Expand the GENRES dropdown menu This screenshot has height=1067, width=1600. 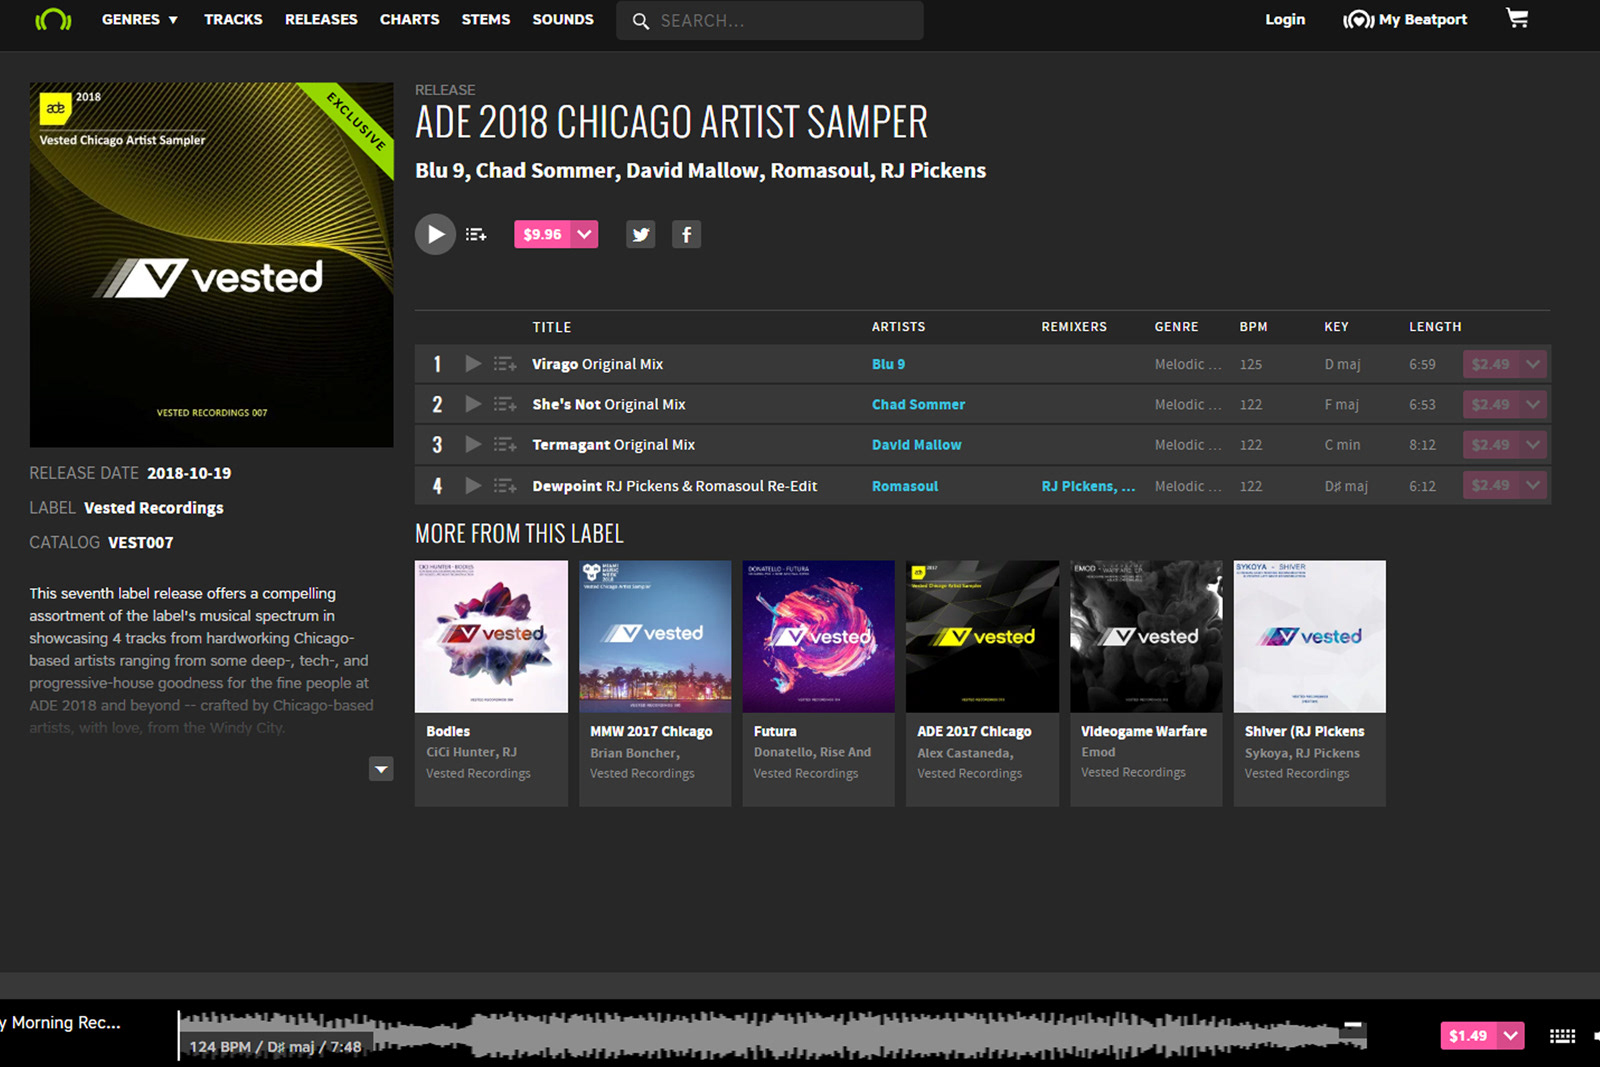(x=140, y=19)
